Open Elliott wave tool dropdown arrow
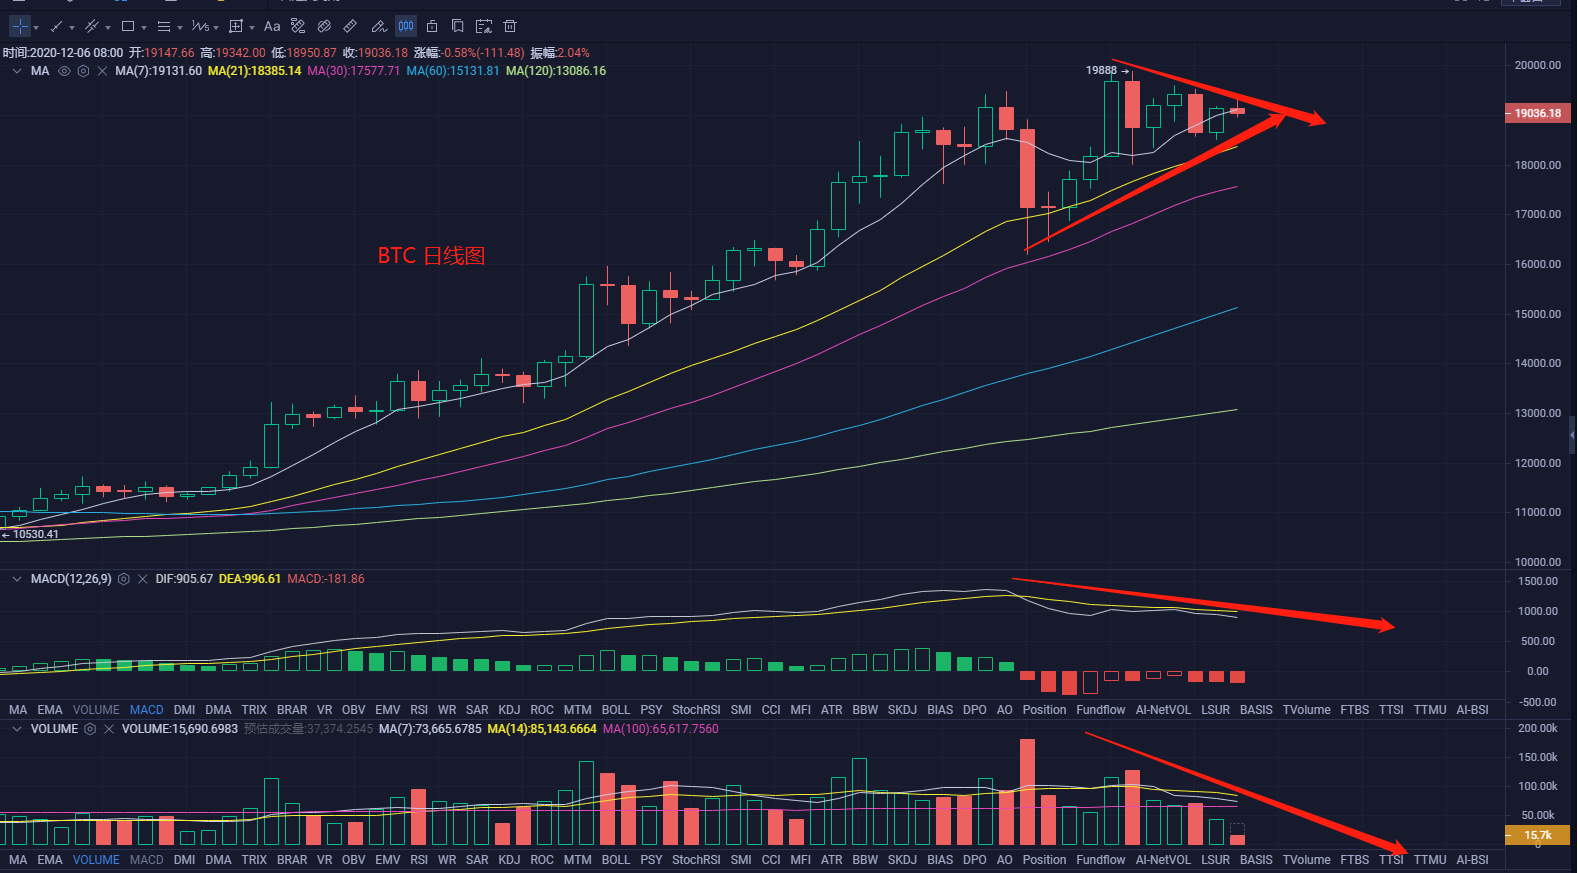 point(216,28)
